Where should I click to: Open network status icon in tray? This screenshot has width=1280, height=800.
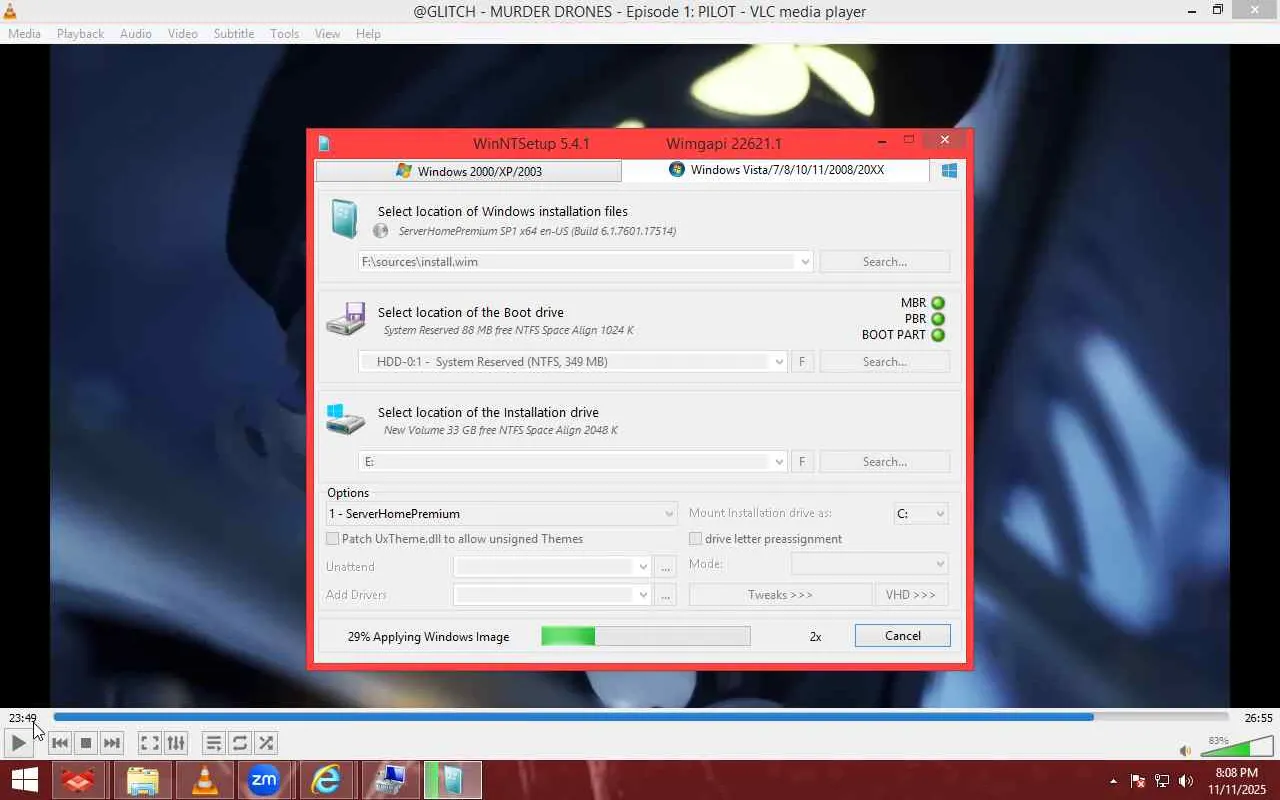point(1162,781)
